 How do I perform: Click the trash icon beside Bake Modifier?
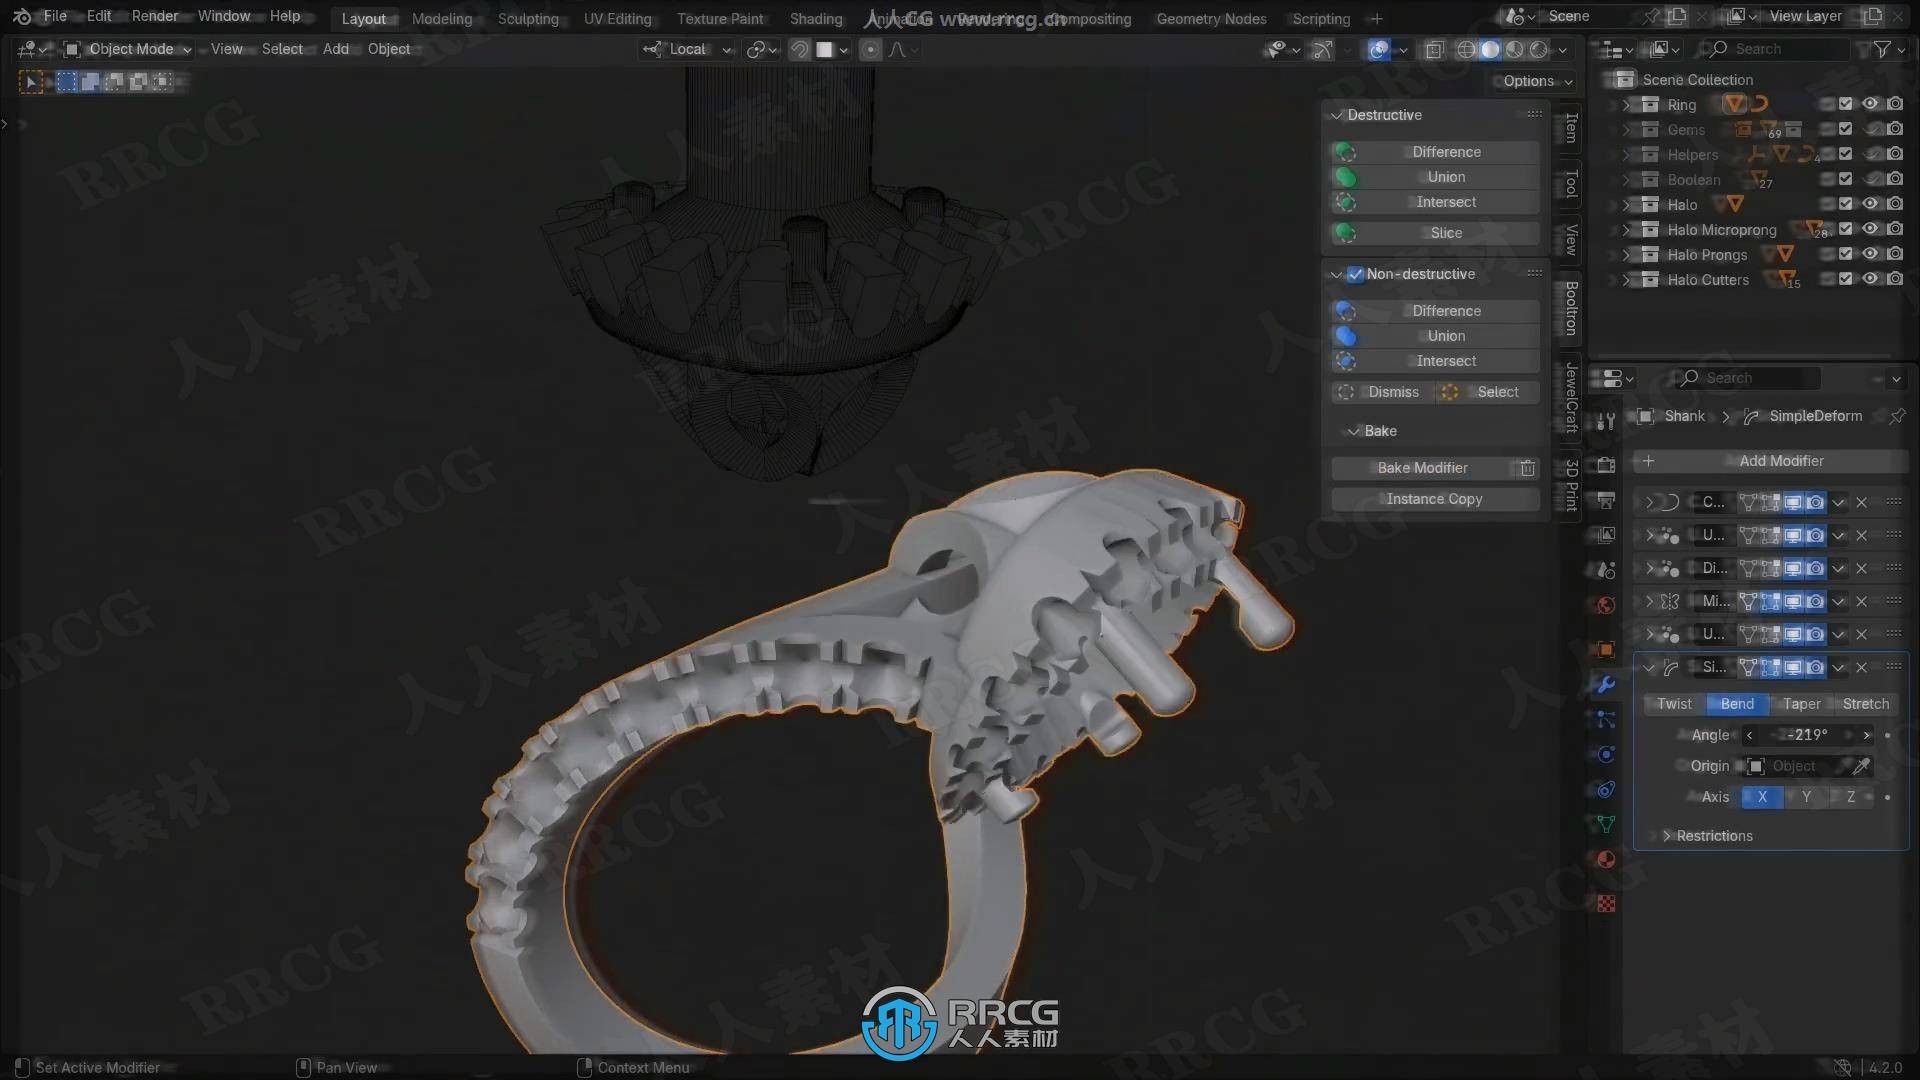point(1527,468)
